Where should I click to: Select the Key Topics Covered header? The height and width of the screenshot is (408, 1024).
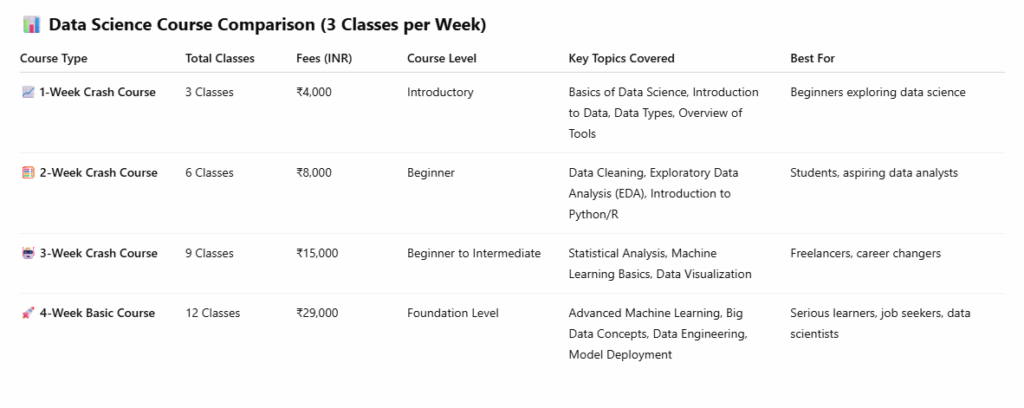tap(621, 59)
